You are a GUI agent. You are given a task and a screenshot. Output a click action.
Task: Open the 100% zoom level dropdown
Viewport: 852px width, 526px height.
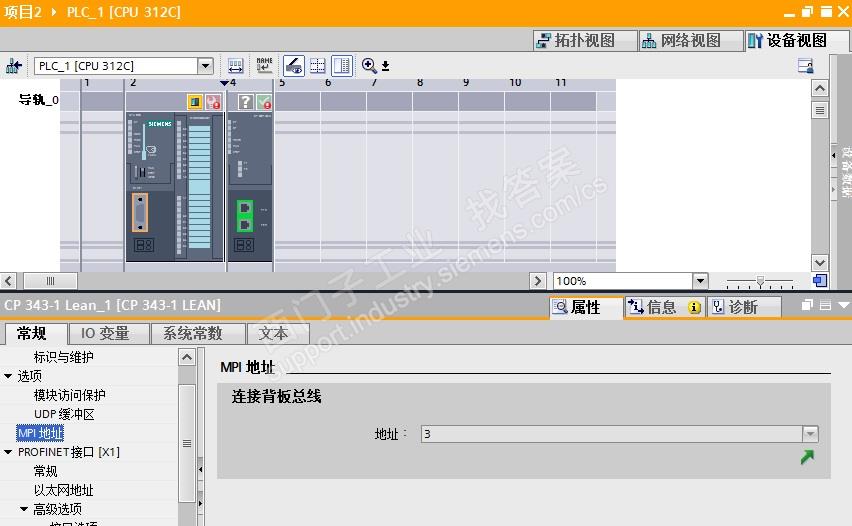tap(700, 281)
